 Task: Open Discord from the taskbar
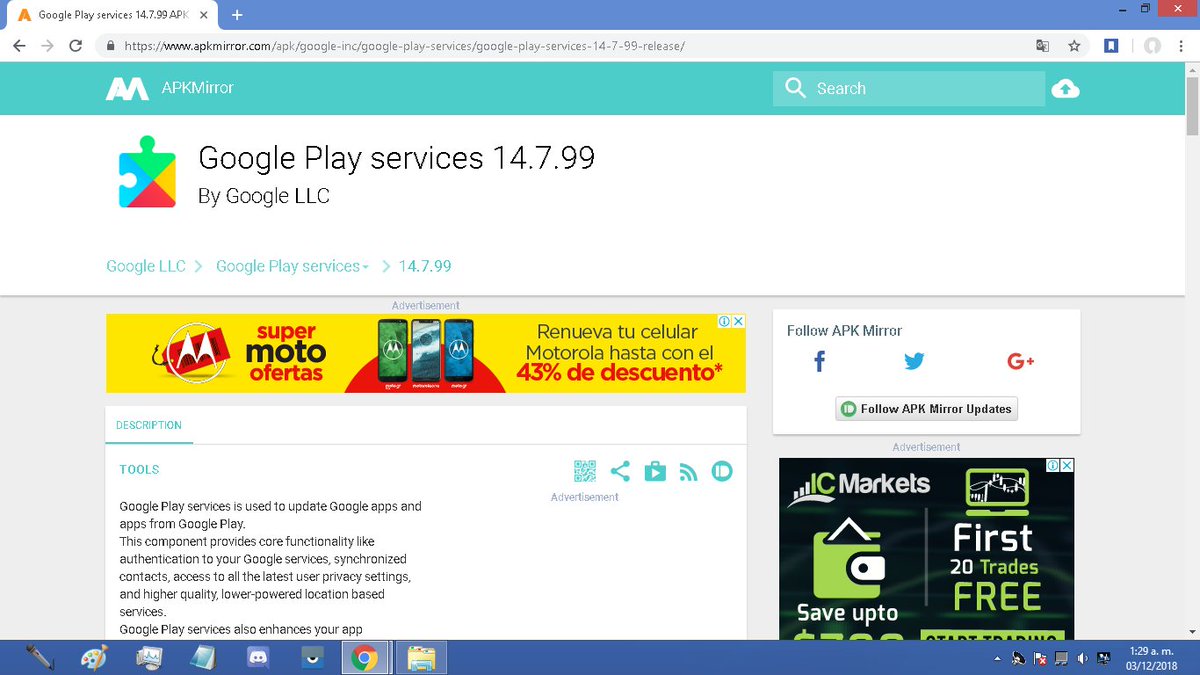point(257,658)
